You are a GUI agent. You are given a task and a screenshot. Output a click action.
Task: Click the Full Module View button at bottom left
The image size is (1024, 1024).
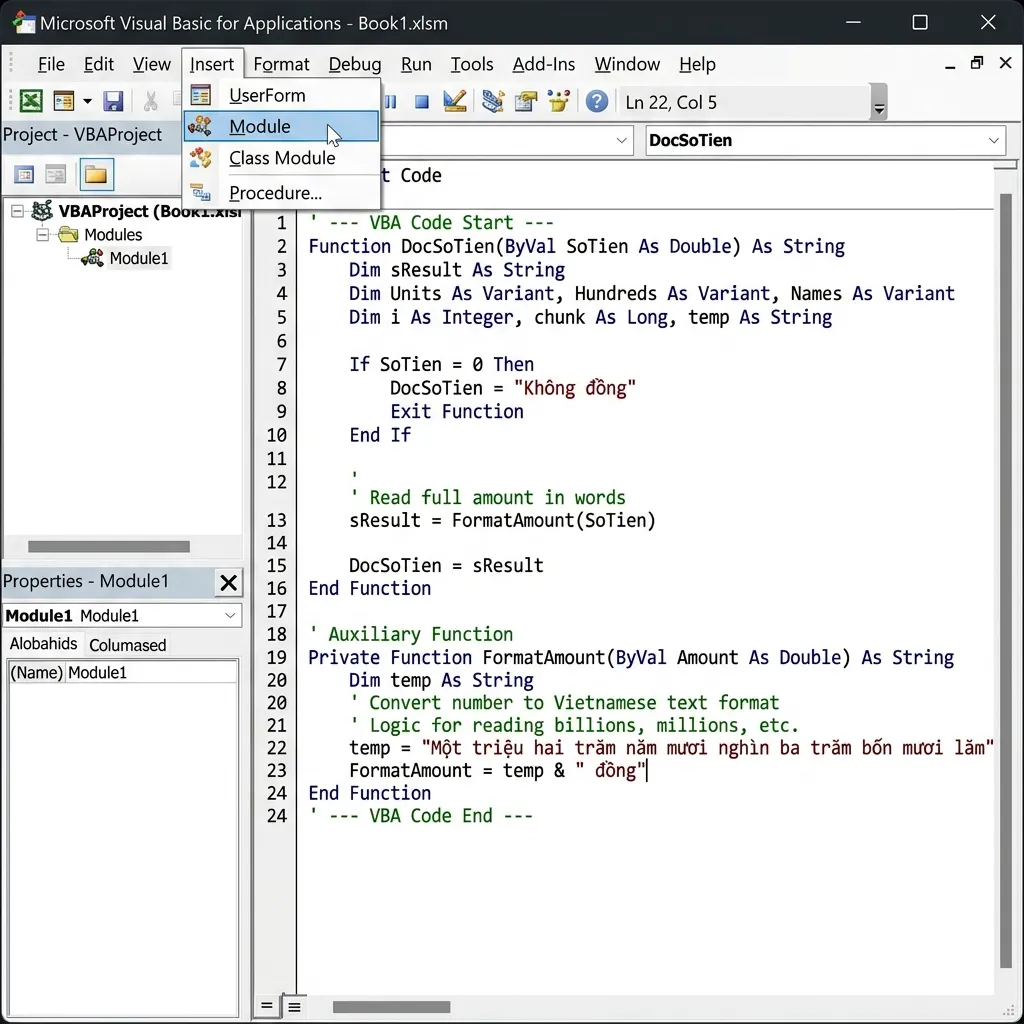294,1006
